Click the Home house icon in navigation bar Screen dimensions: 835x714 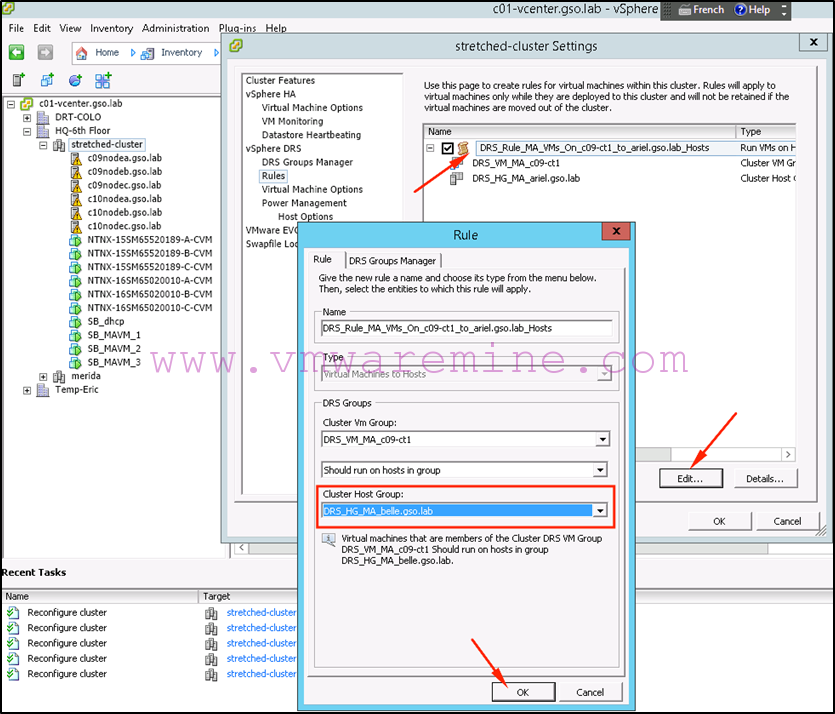pyautogui.click(x=81, y=53)
